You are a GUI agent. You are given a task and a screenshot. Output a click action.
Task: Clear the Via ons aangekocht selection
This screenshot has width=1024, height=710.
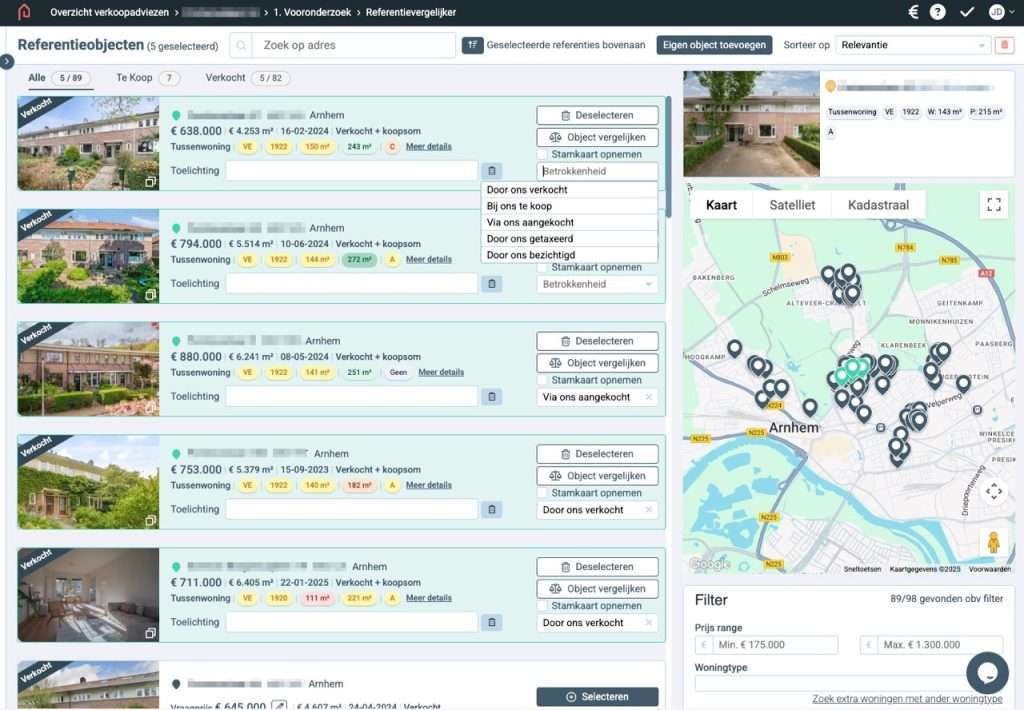(648, 396)
